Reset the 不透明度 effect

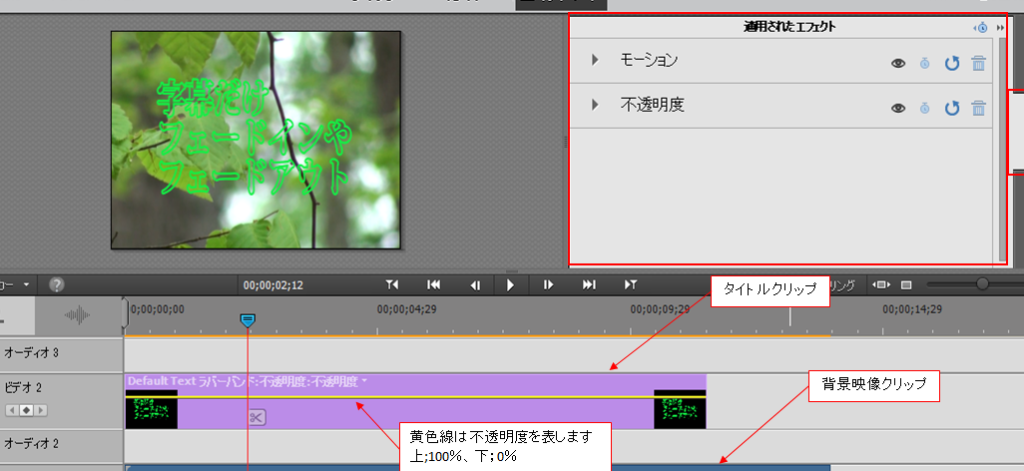click(x=952, y=108)
